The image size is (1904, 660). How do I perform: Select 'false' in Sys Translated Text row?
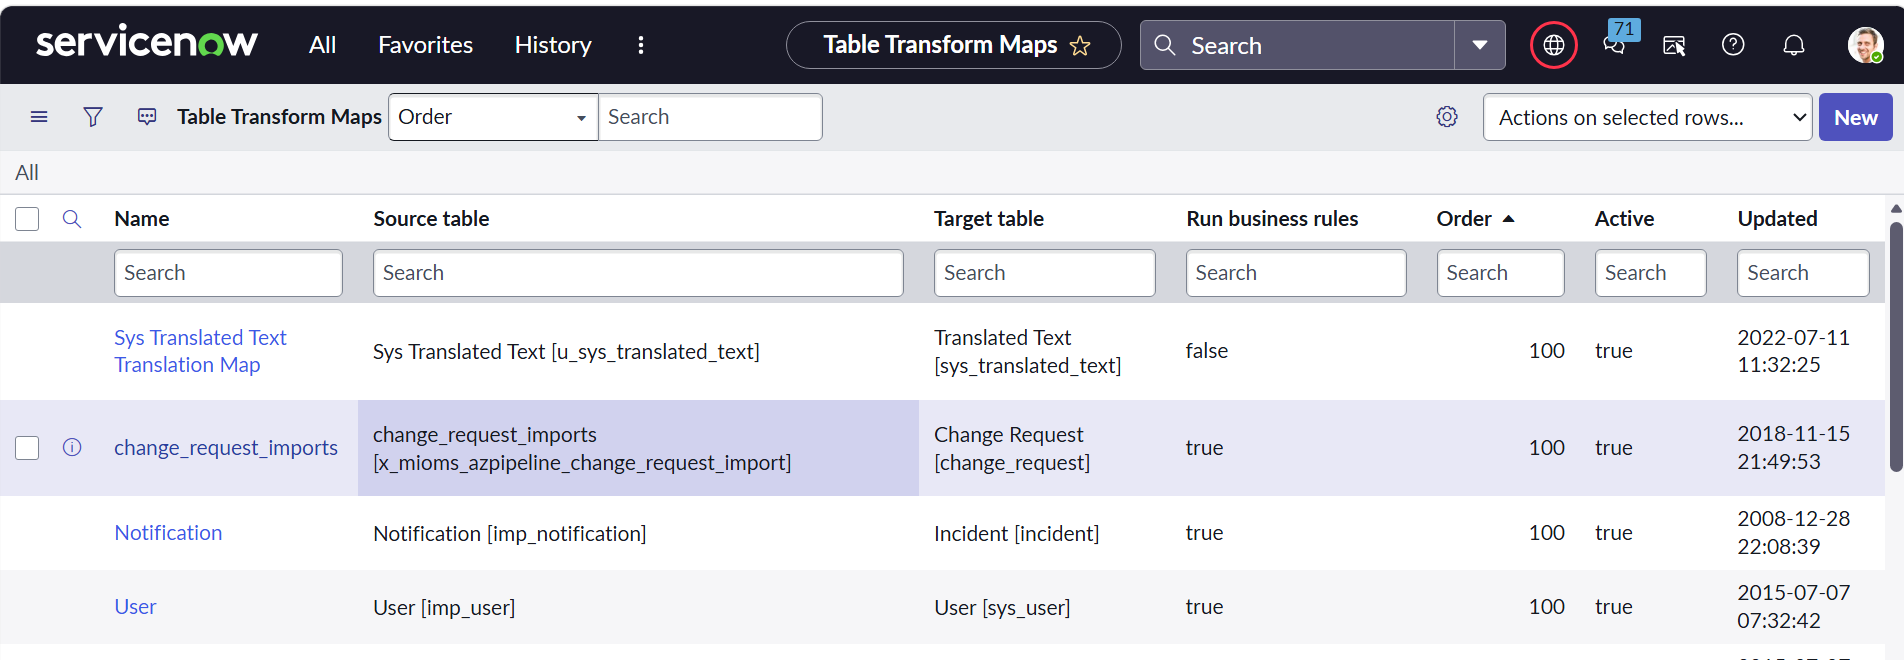pos(1207,350)
